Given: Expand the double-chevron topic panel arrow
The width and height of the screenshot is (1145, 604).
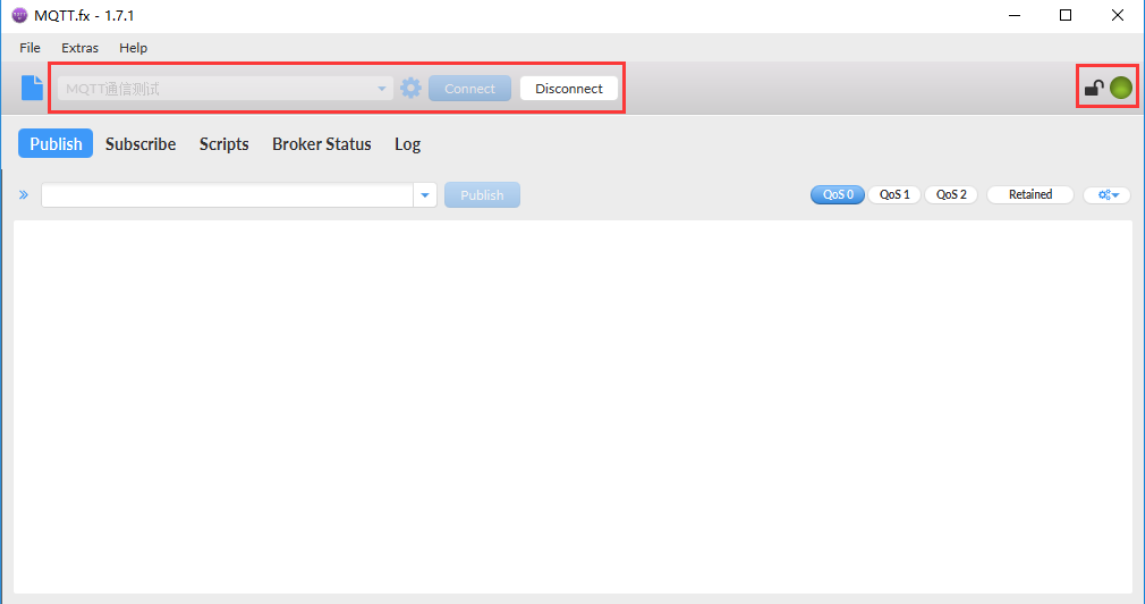Looking at the screenshot, I should click(24, 195).
